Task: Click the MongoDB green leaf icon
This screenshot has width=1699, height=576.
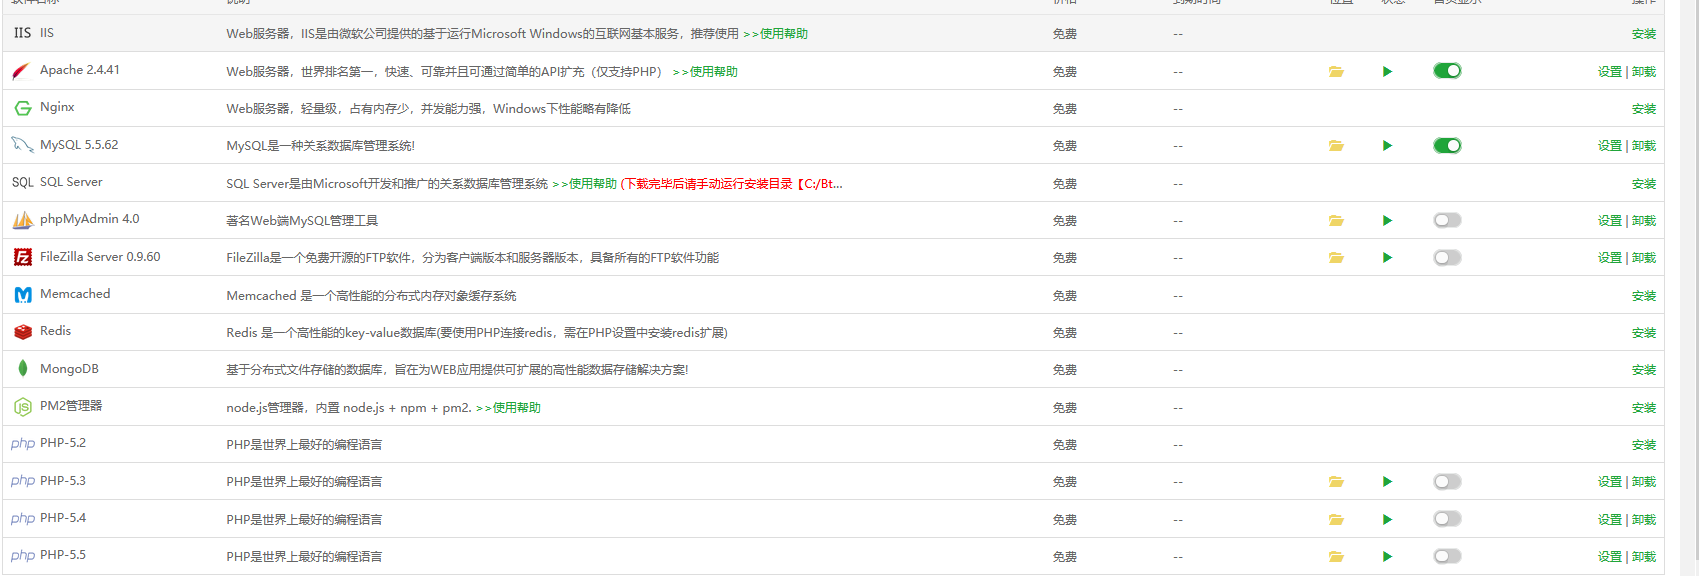Action: click(22, 368)
